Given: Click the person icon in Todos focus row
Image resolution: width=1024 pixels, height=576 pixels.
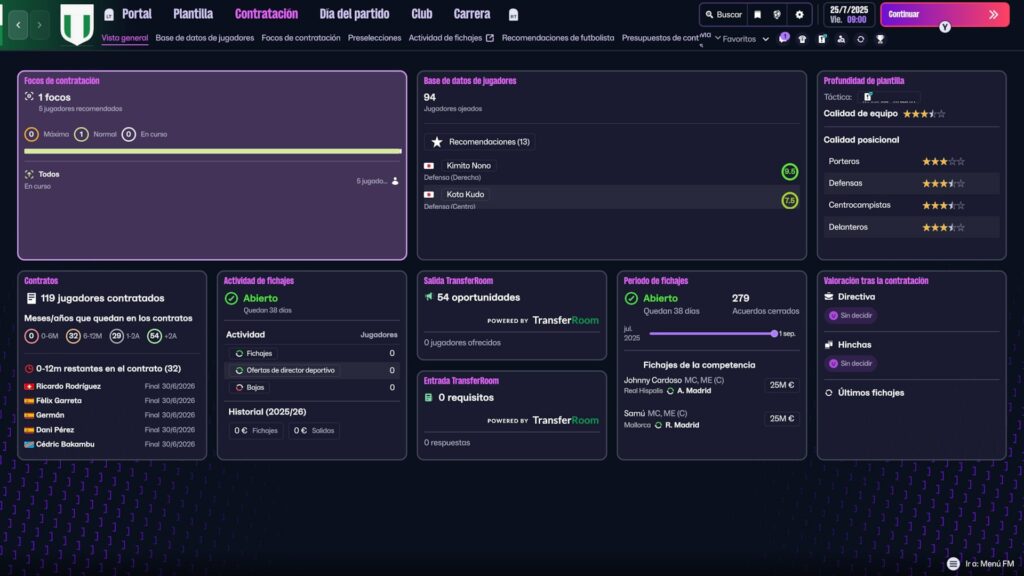Looking at the screenshot, I should tap(395, 181).
